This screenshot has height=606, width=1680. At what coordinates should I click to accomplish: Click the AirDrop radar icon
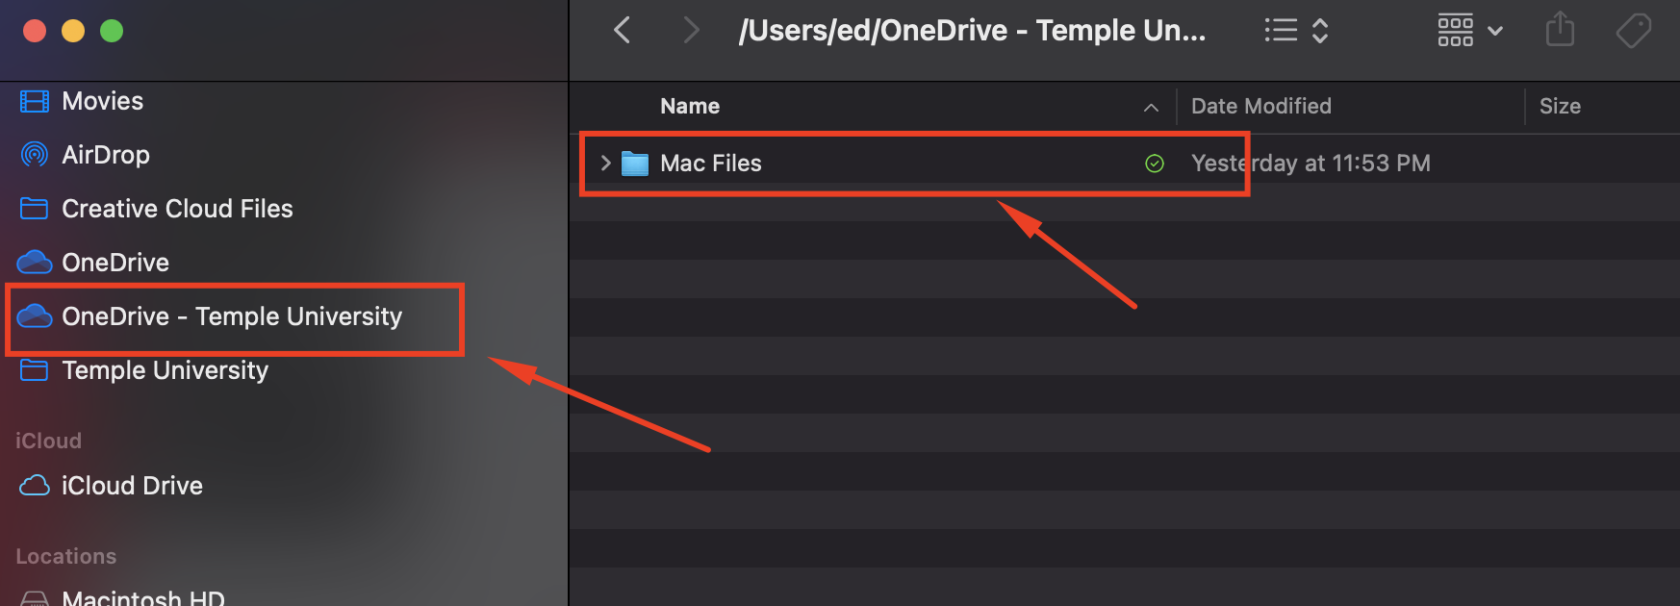point(34,155)
